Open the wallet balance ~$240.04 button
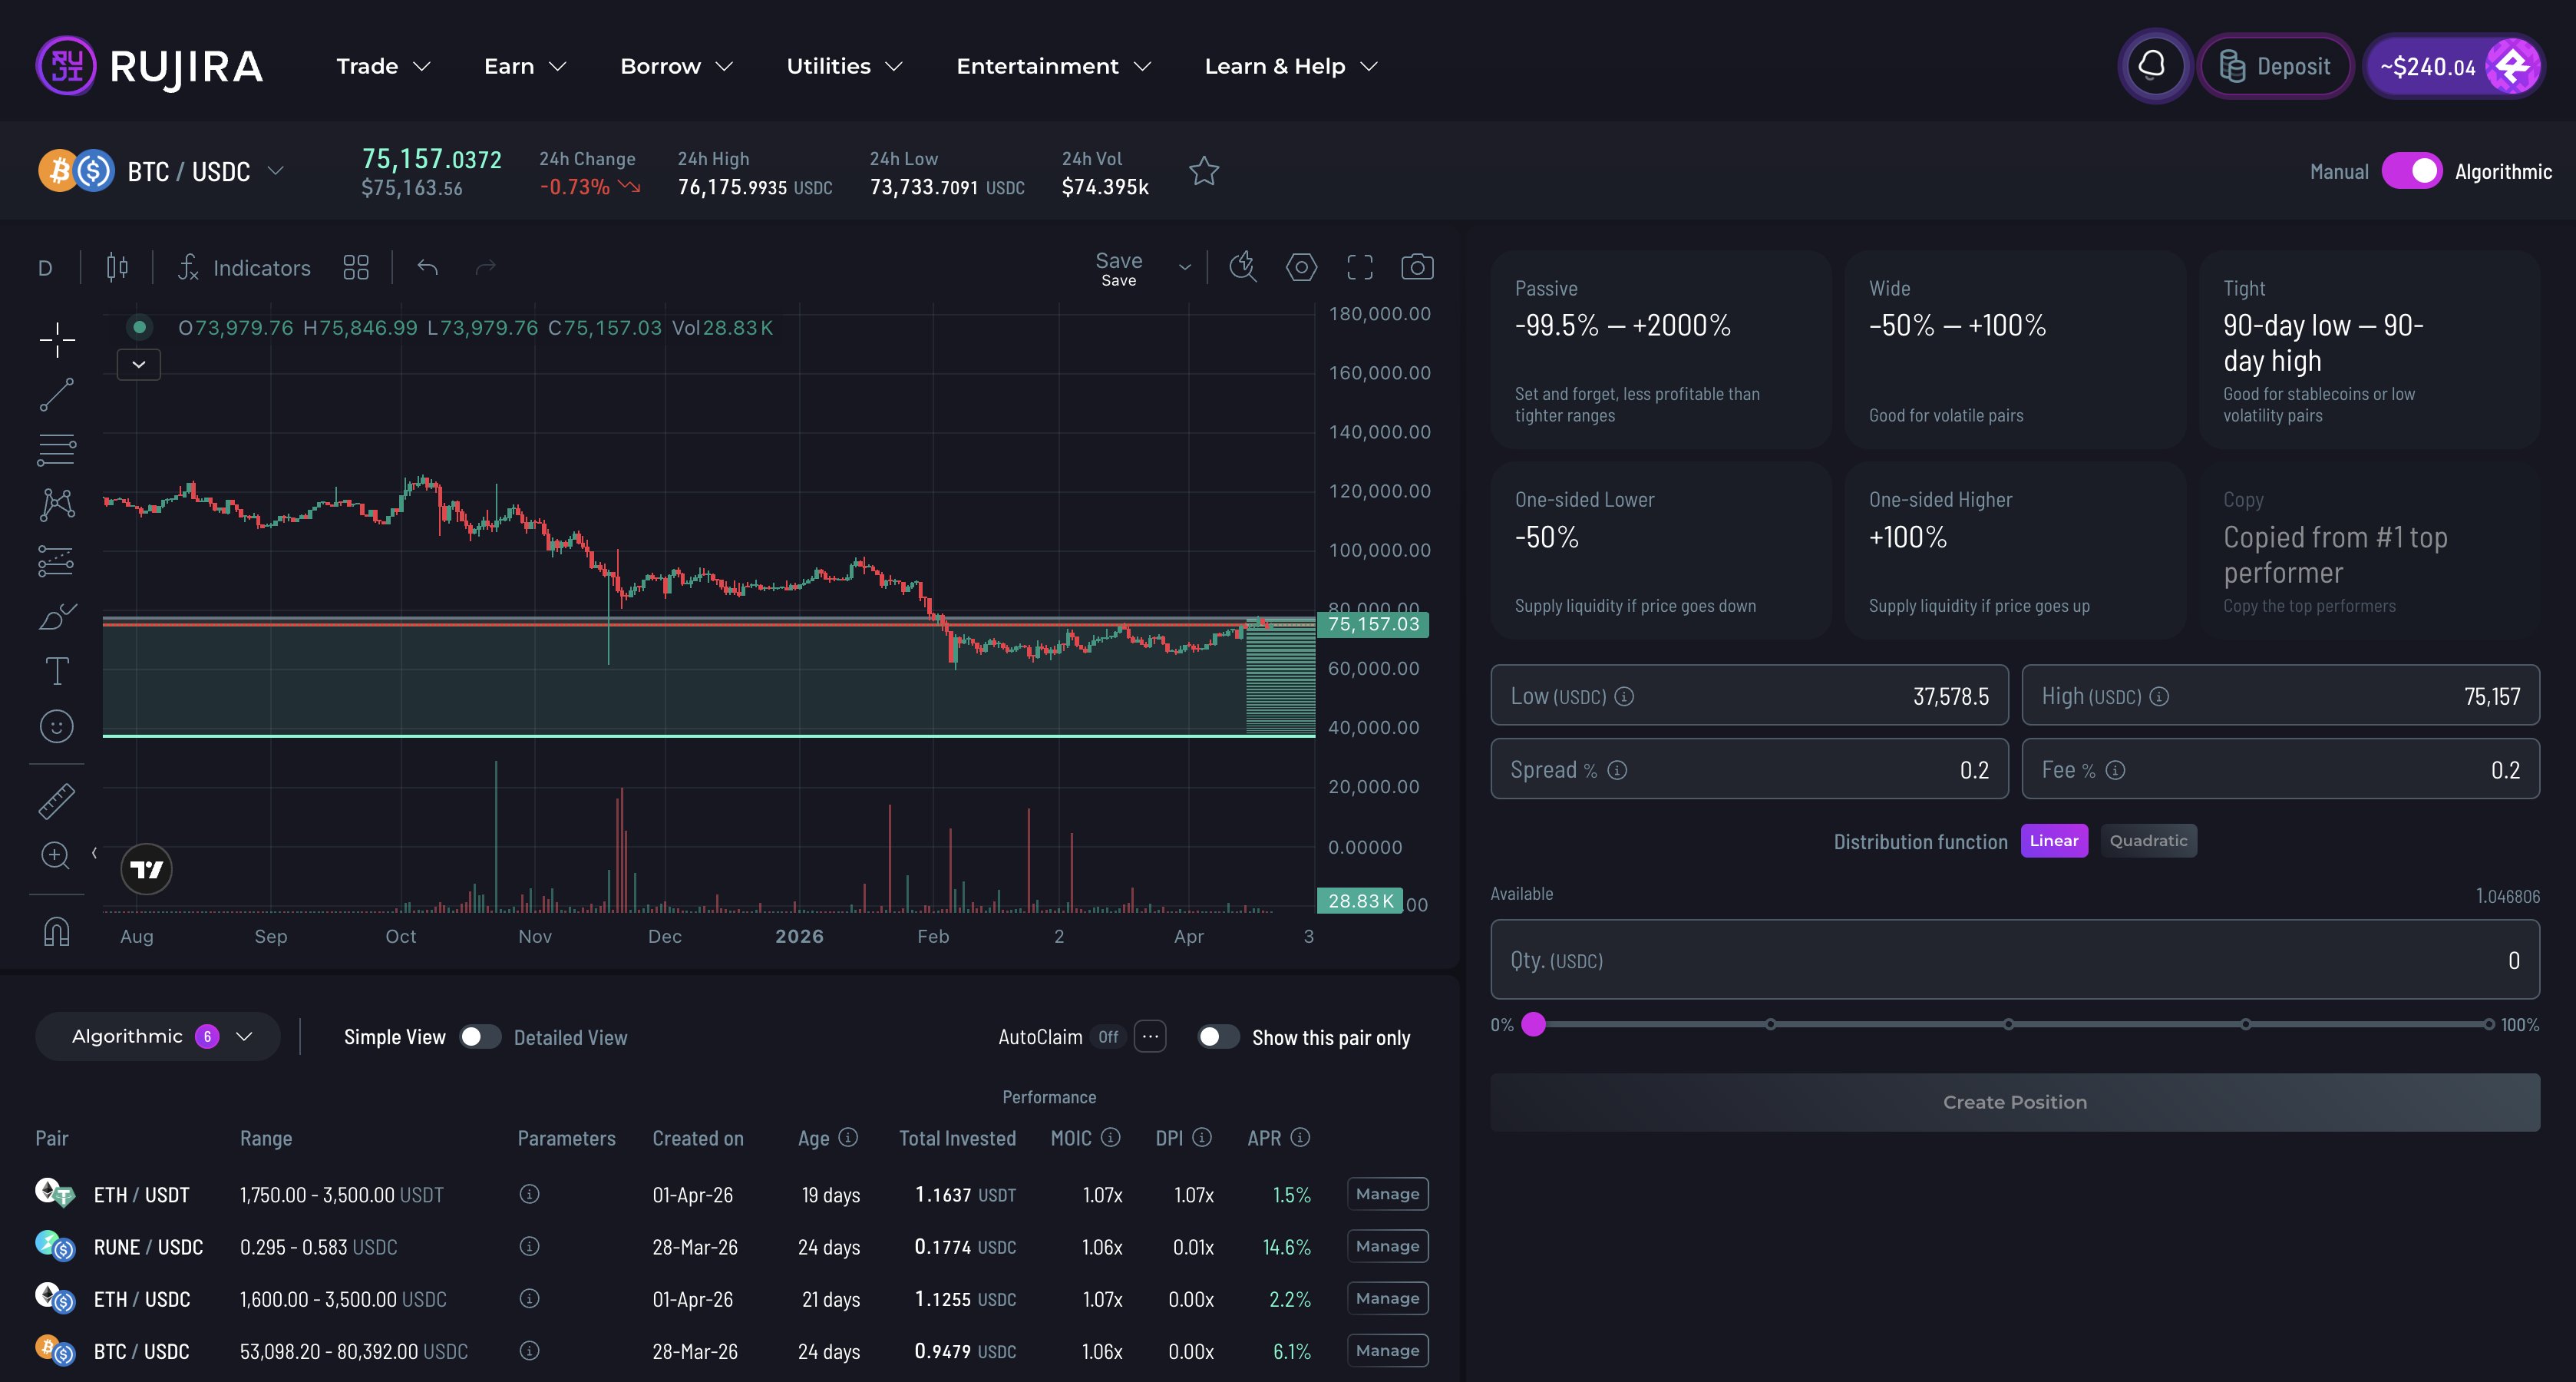 point(2454,66)
